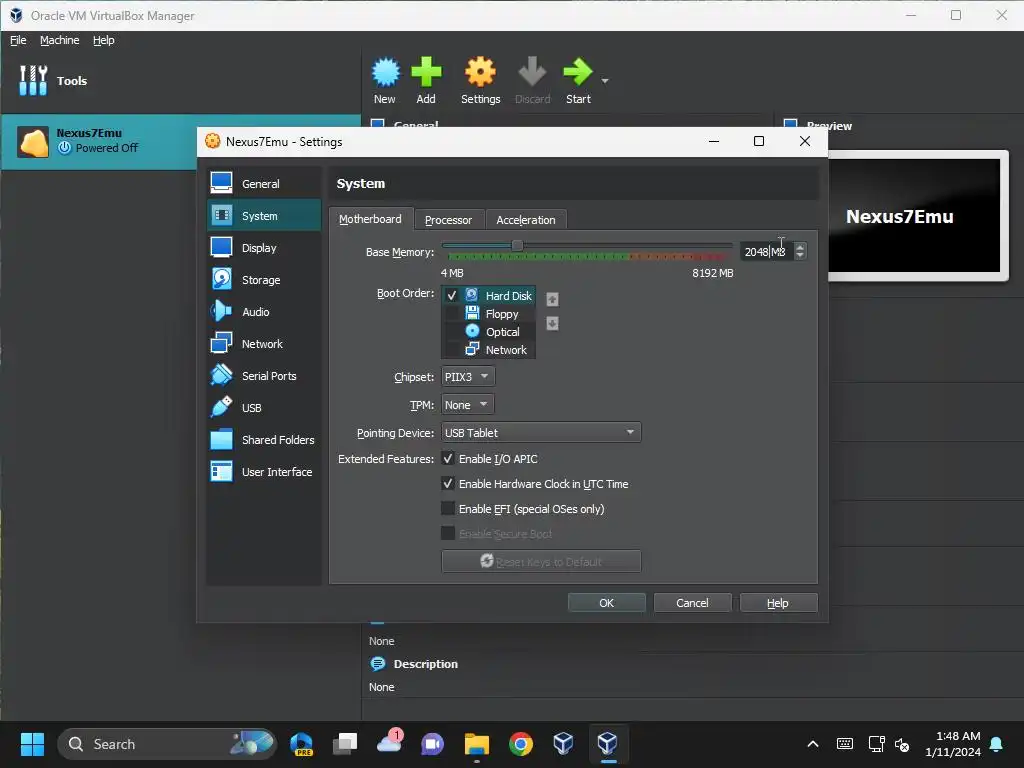
Task: Open Storage settings category
Action: (x=264, y=280)
